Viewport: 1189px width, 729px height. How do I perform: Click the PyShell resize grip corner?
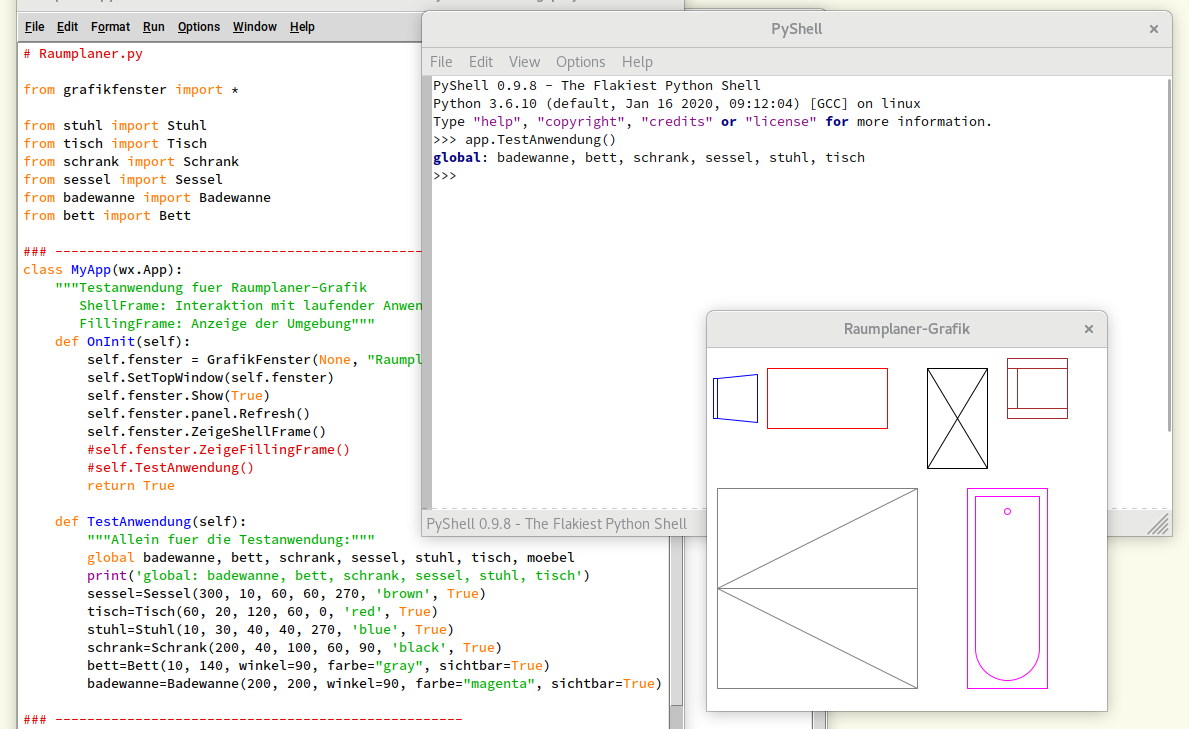(x=1157, y=524)
